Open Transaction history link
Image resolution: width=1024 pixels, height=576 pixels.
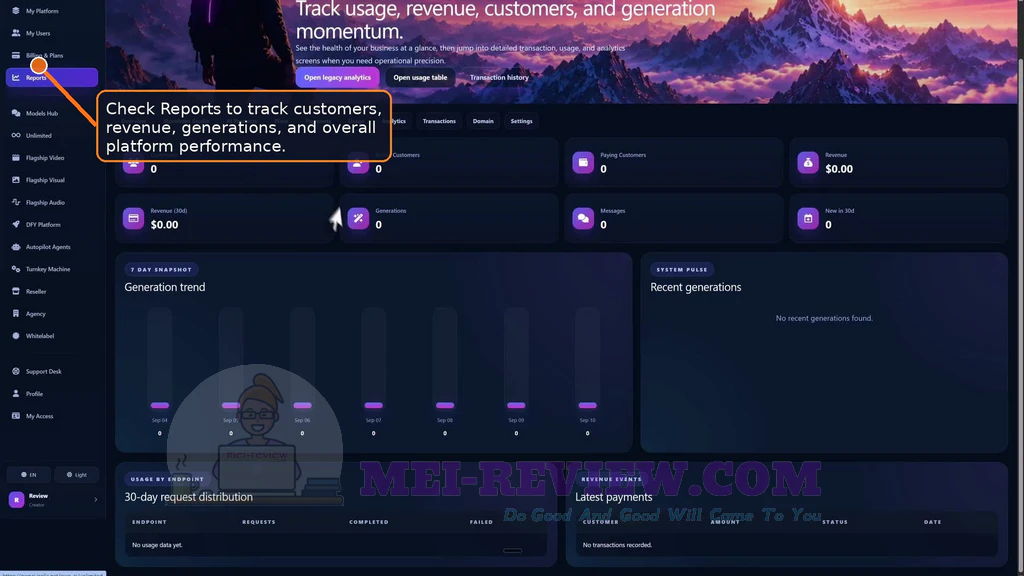coord(499,78)
